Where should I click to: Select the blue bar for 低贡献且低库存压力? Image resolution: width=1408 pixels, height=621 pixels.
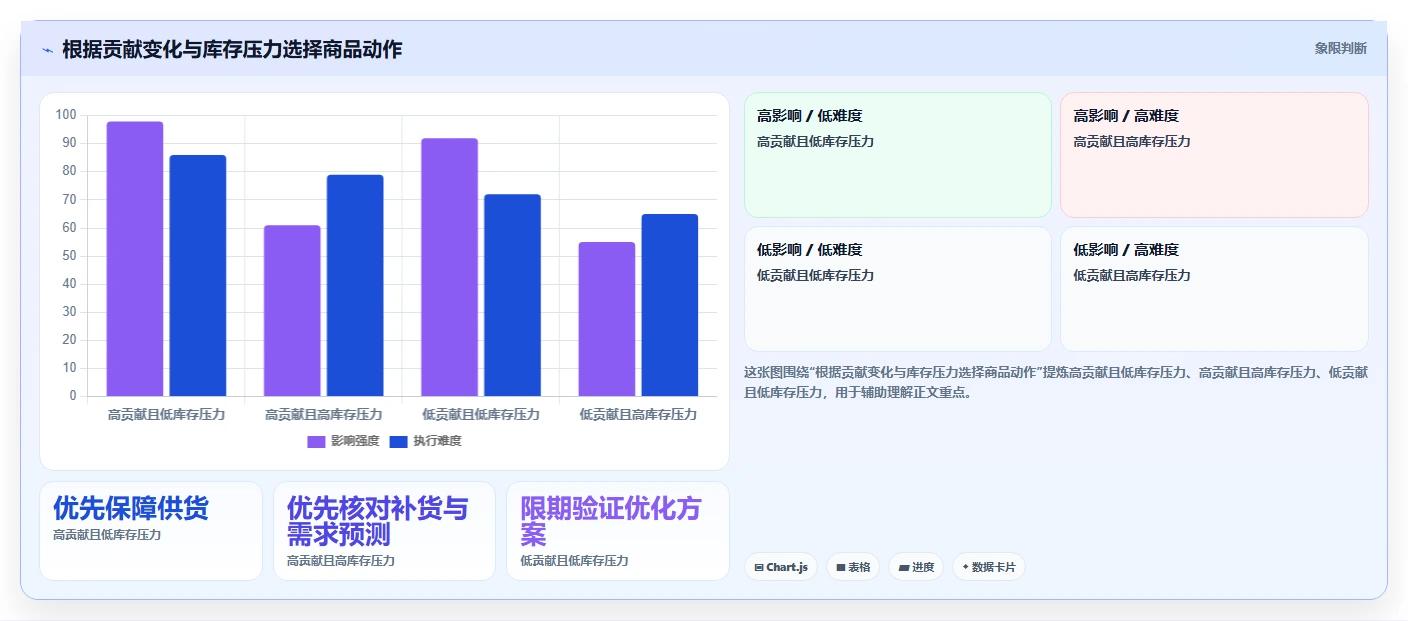pos(512,295)
